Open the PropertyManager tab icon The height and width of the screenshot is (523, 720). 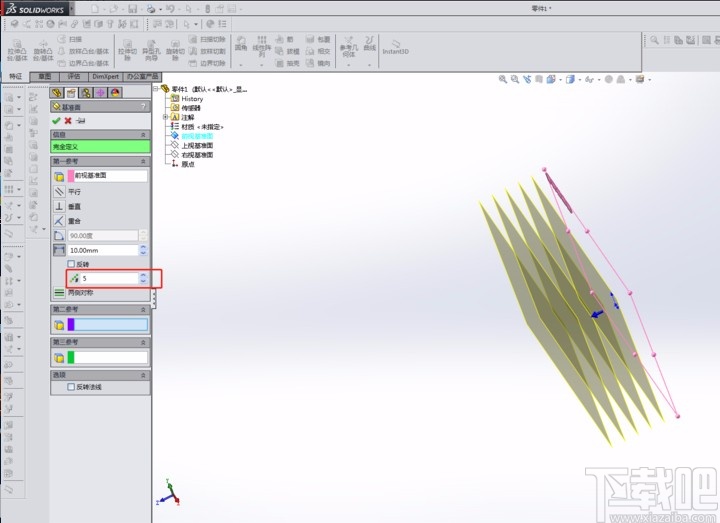tap(71, 93)
